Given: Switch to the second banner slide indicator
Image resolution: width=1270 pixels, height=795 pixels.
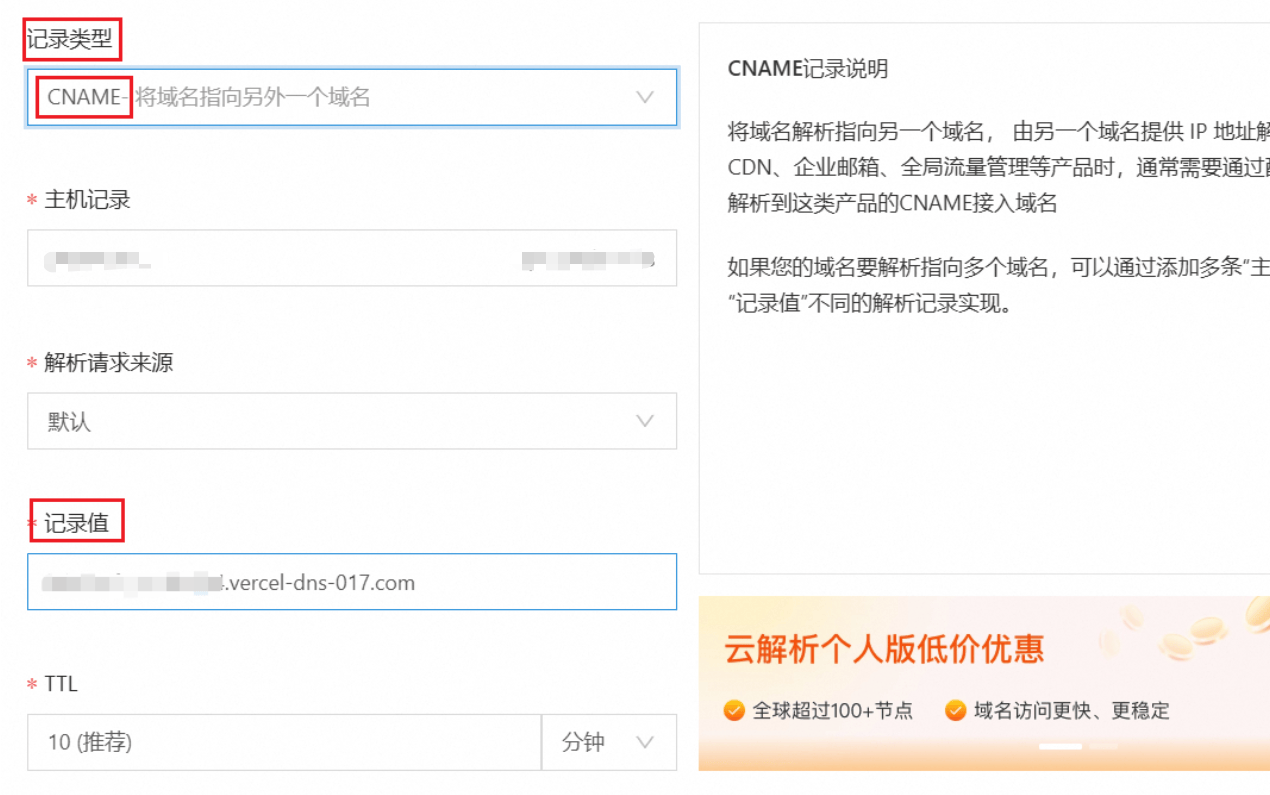Looking at the screenshot, I should click(1103, 746).
